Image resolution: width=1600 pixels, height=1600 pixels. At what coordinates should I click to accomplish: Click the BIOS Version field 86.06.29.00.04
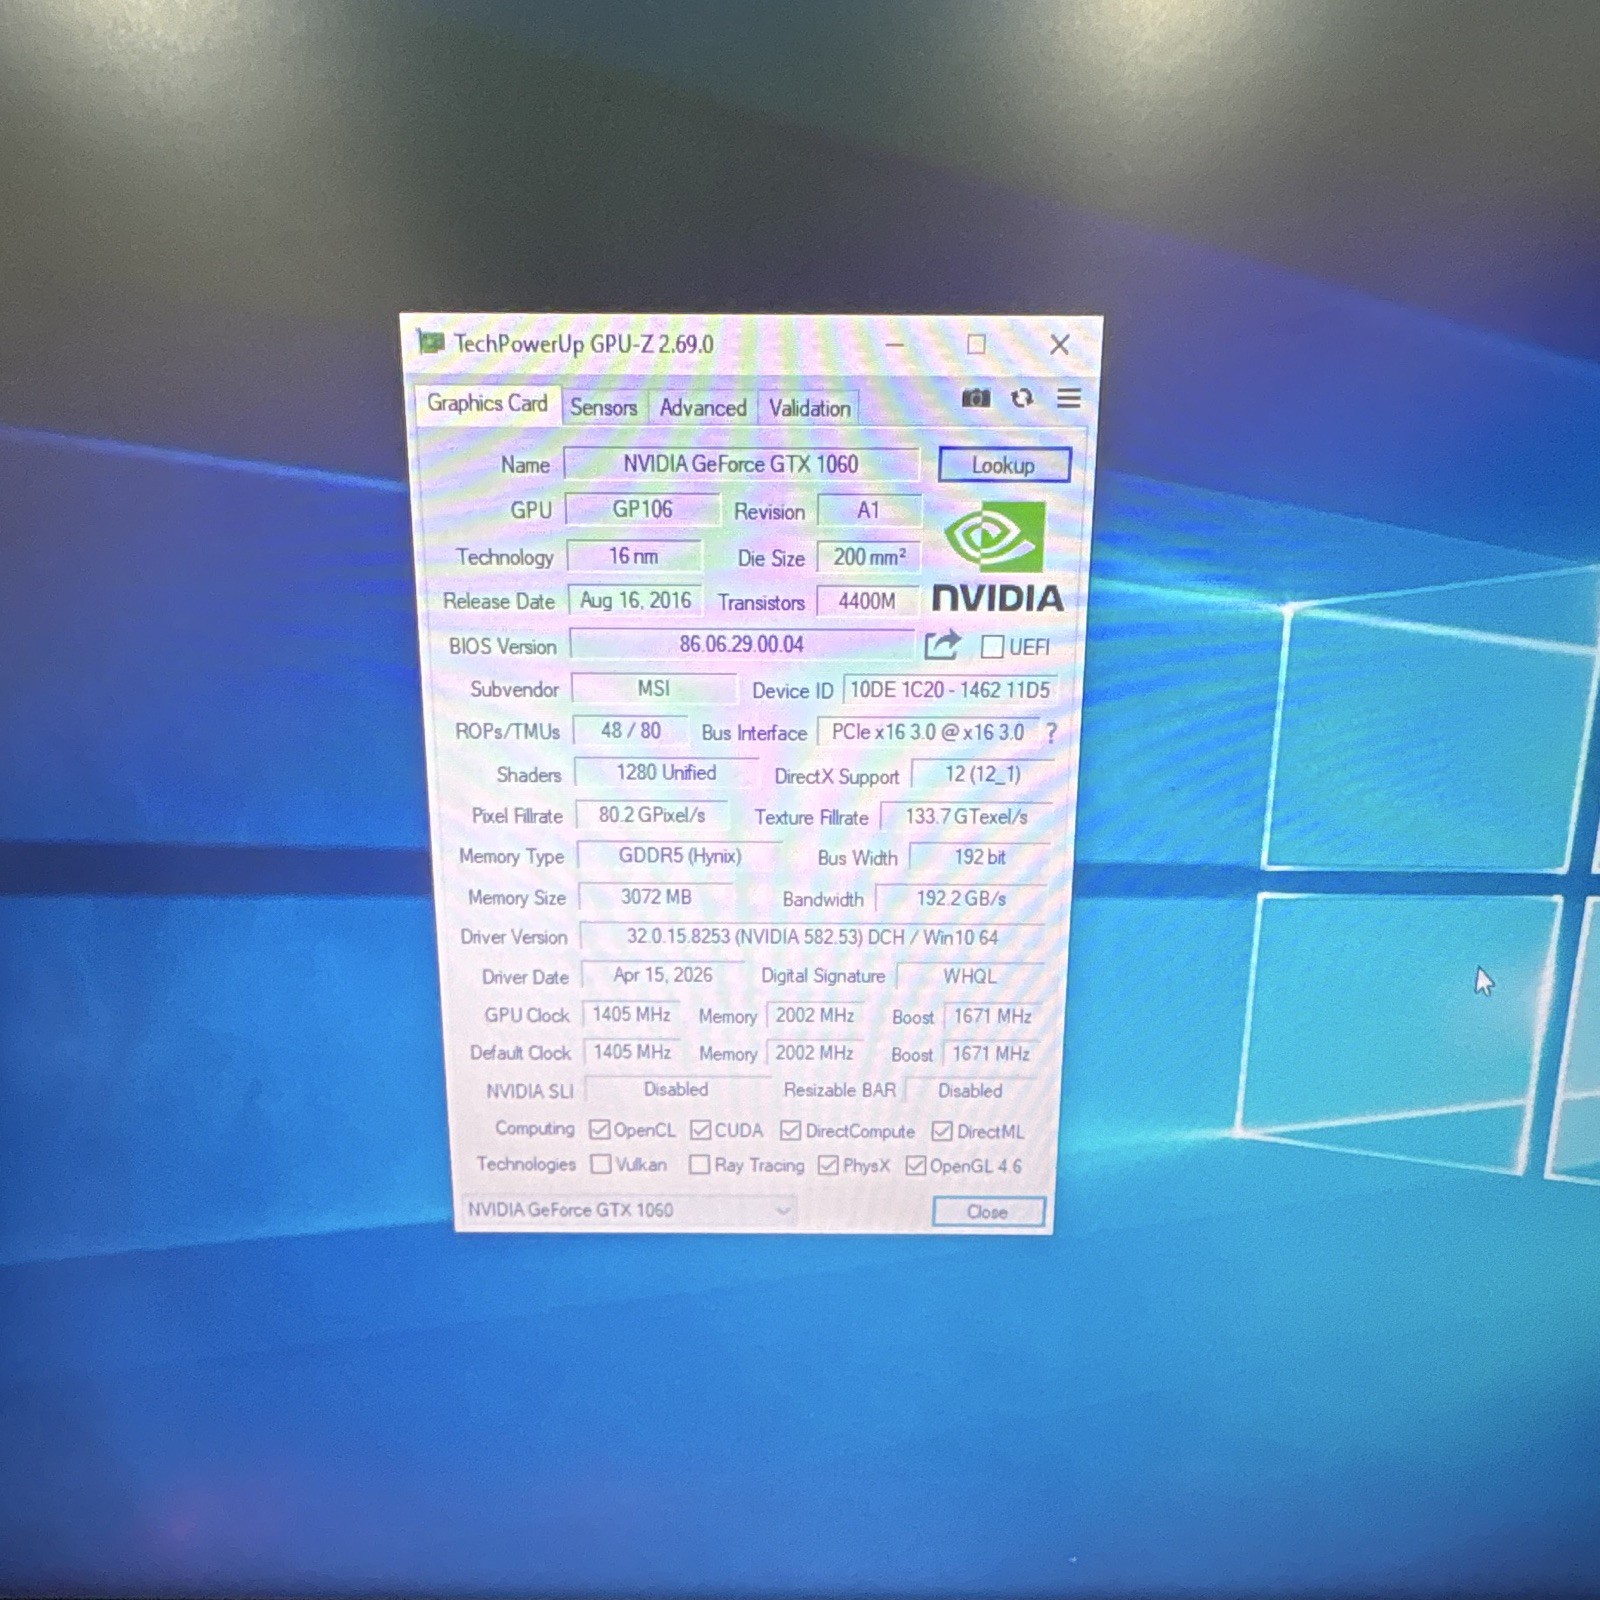741,644
